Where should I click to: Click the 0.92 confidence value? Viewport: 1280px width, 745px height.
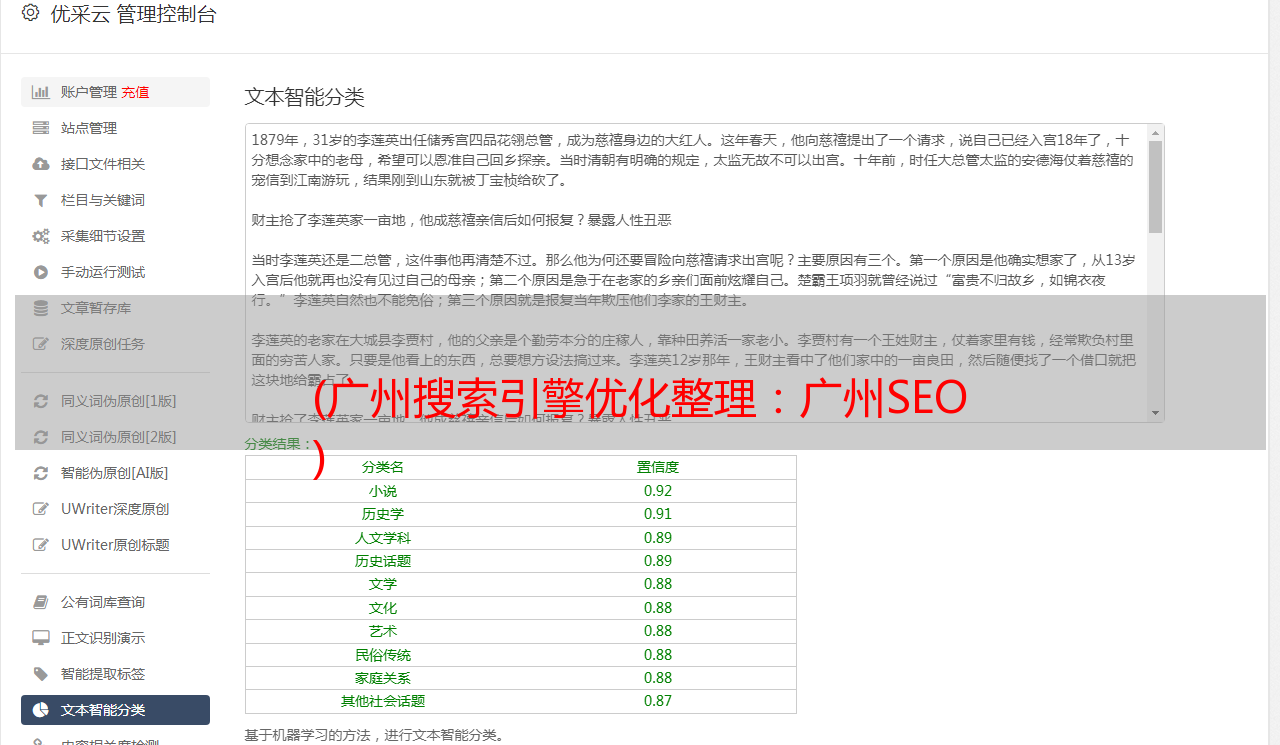click(x=658, y=491)
